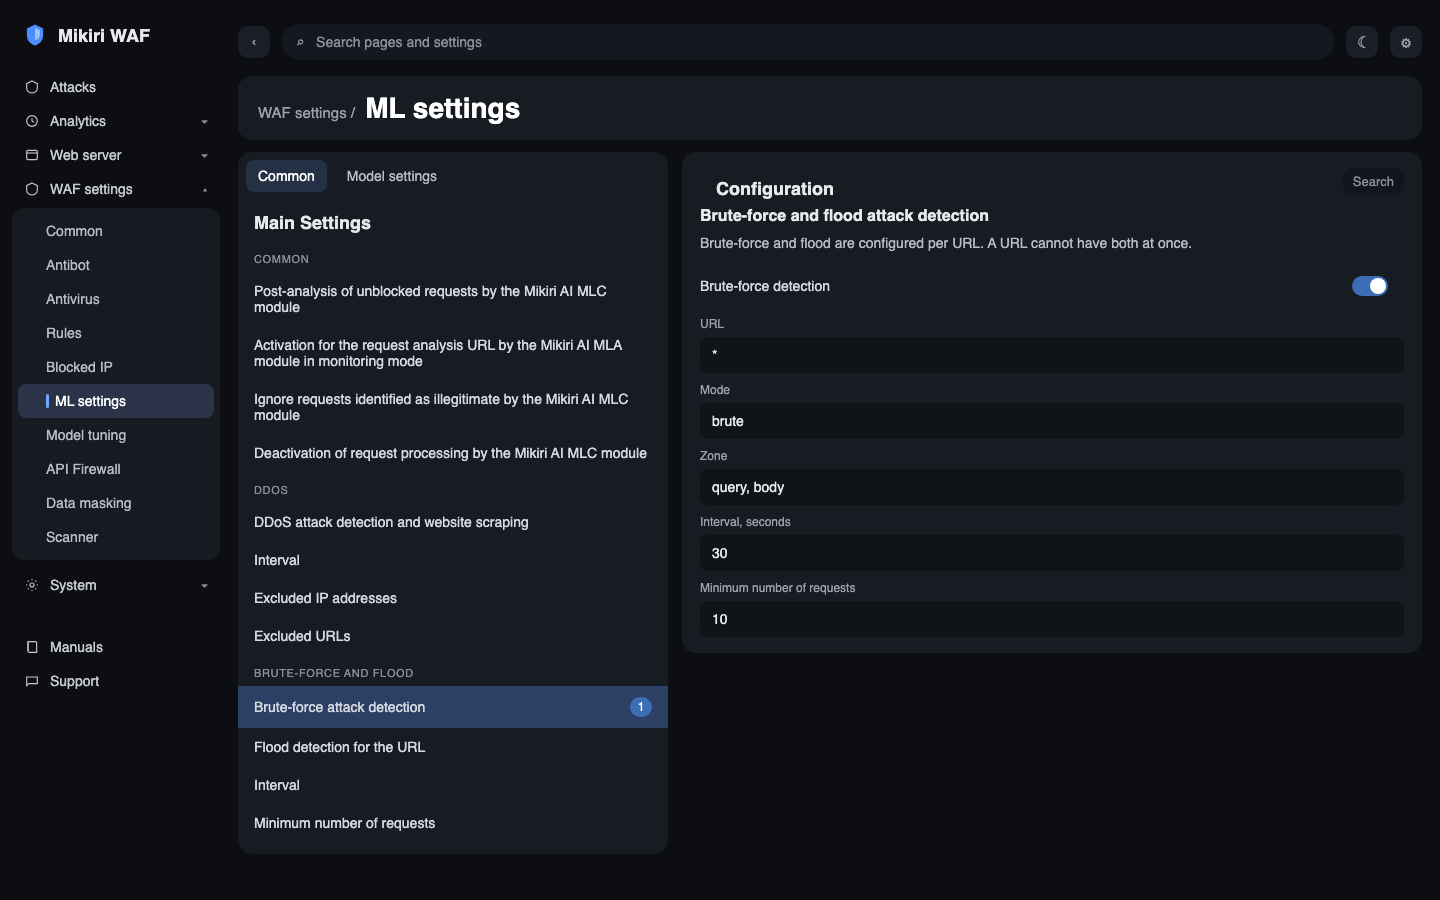This screenshot has height=900, width=1440.
Task: Open Data masking page
Action: [x=116, y=503]
